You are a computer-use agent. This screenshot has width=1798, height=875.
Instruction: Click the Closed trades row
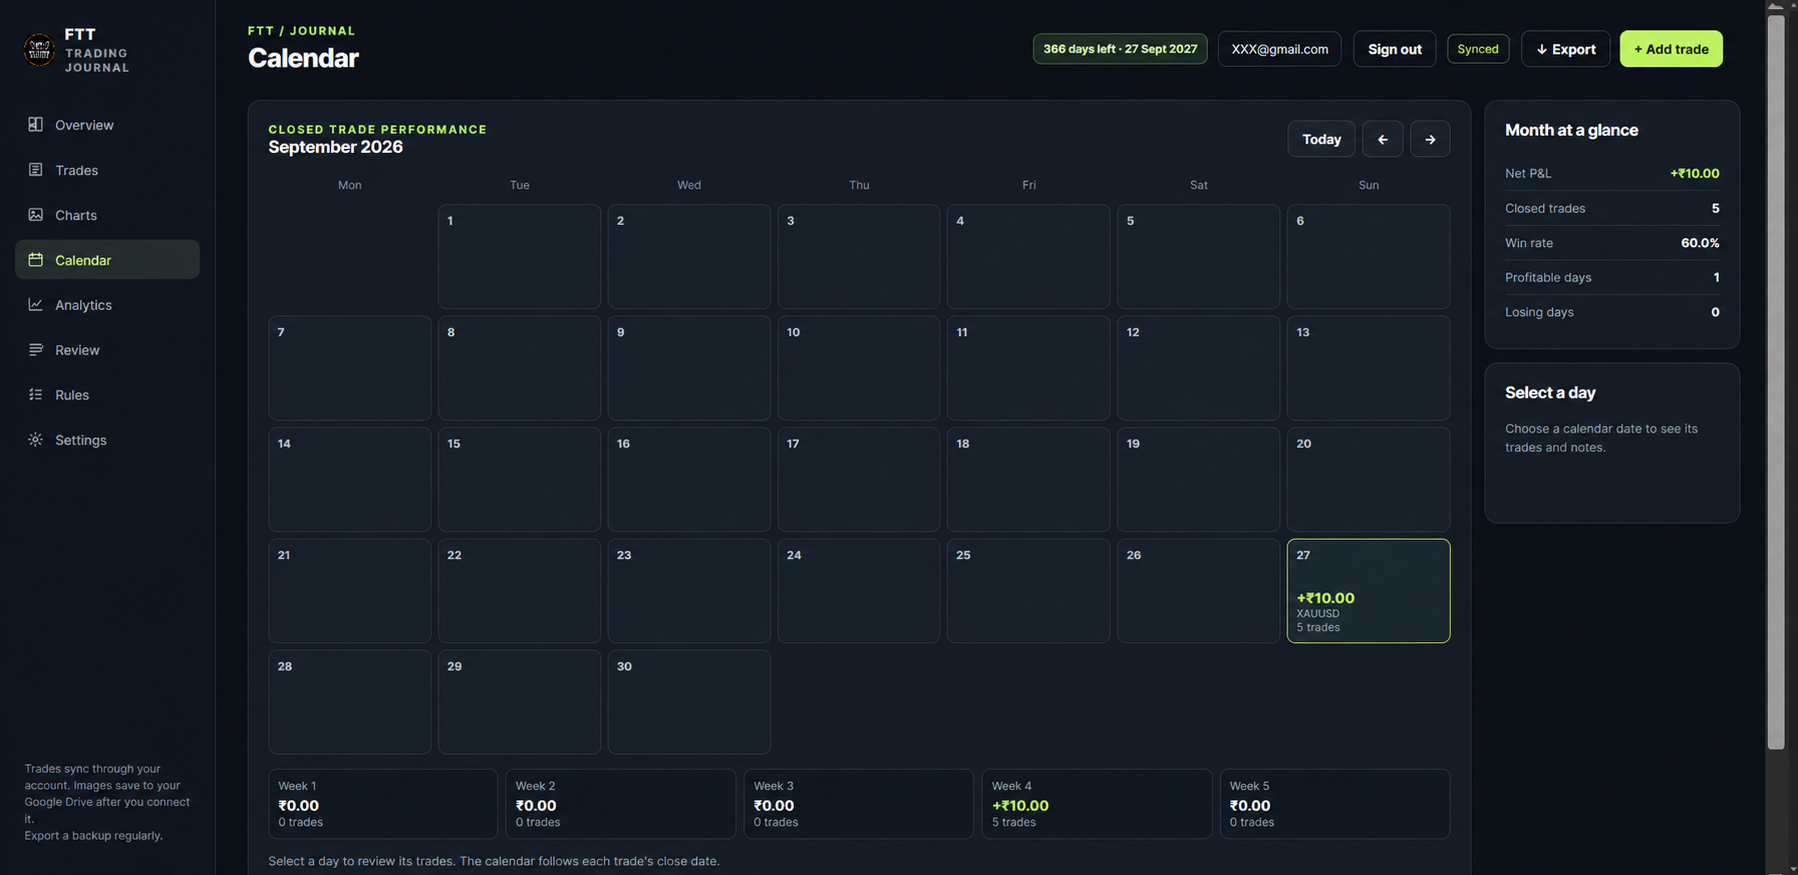(x=1612, y=208)
